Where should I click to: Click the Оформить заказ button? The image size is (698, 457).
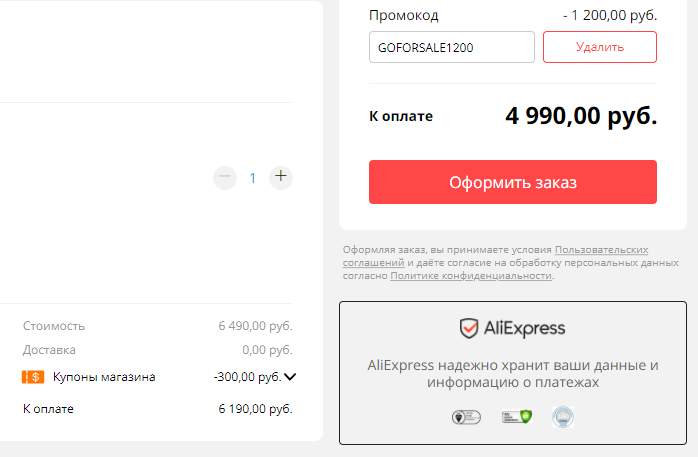coord(513,182)
